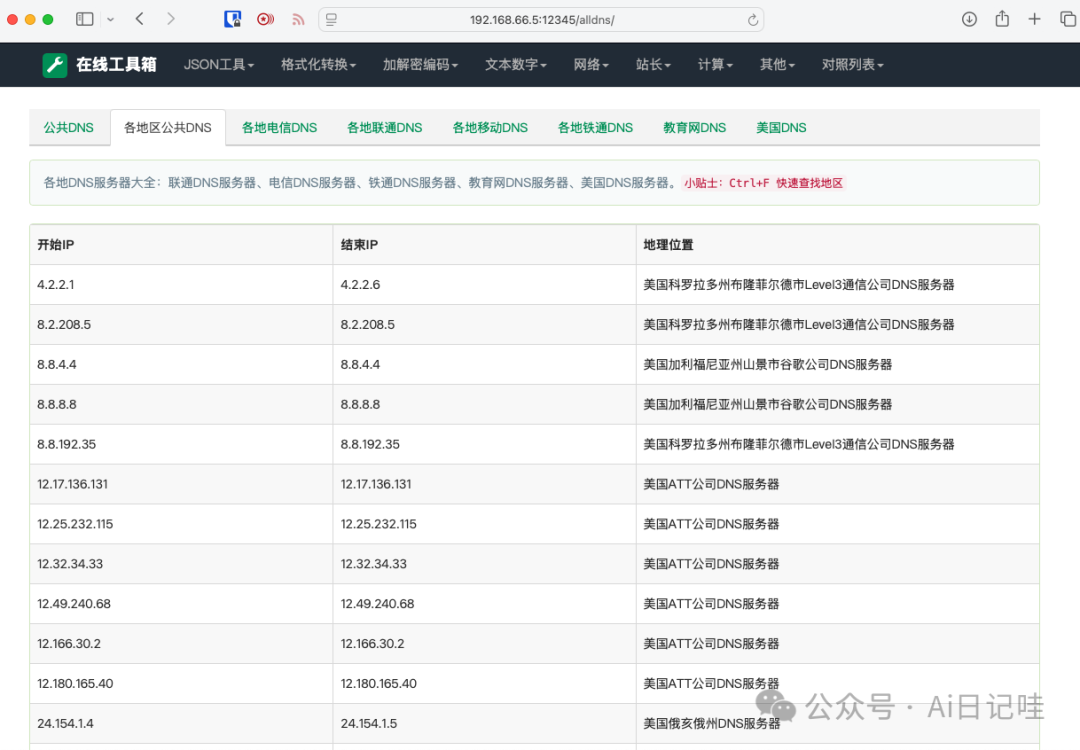
Task: Expand the 对照列表 dropdown menu
Action: coord(852,65)
